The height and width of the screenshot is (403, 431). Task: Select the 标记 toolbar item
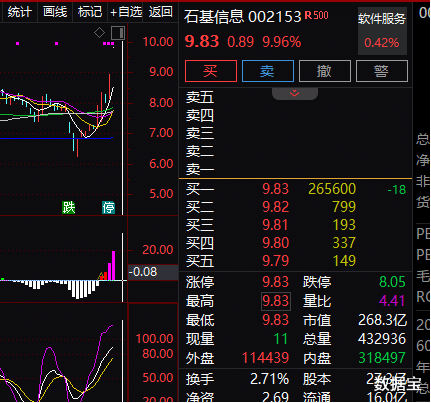tap(90, 12)
